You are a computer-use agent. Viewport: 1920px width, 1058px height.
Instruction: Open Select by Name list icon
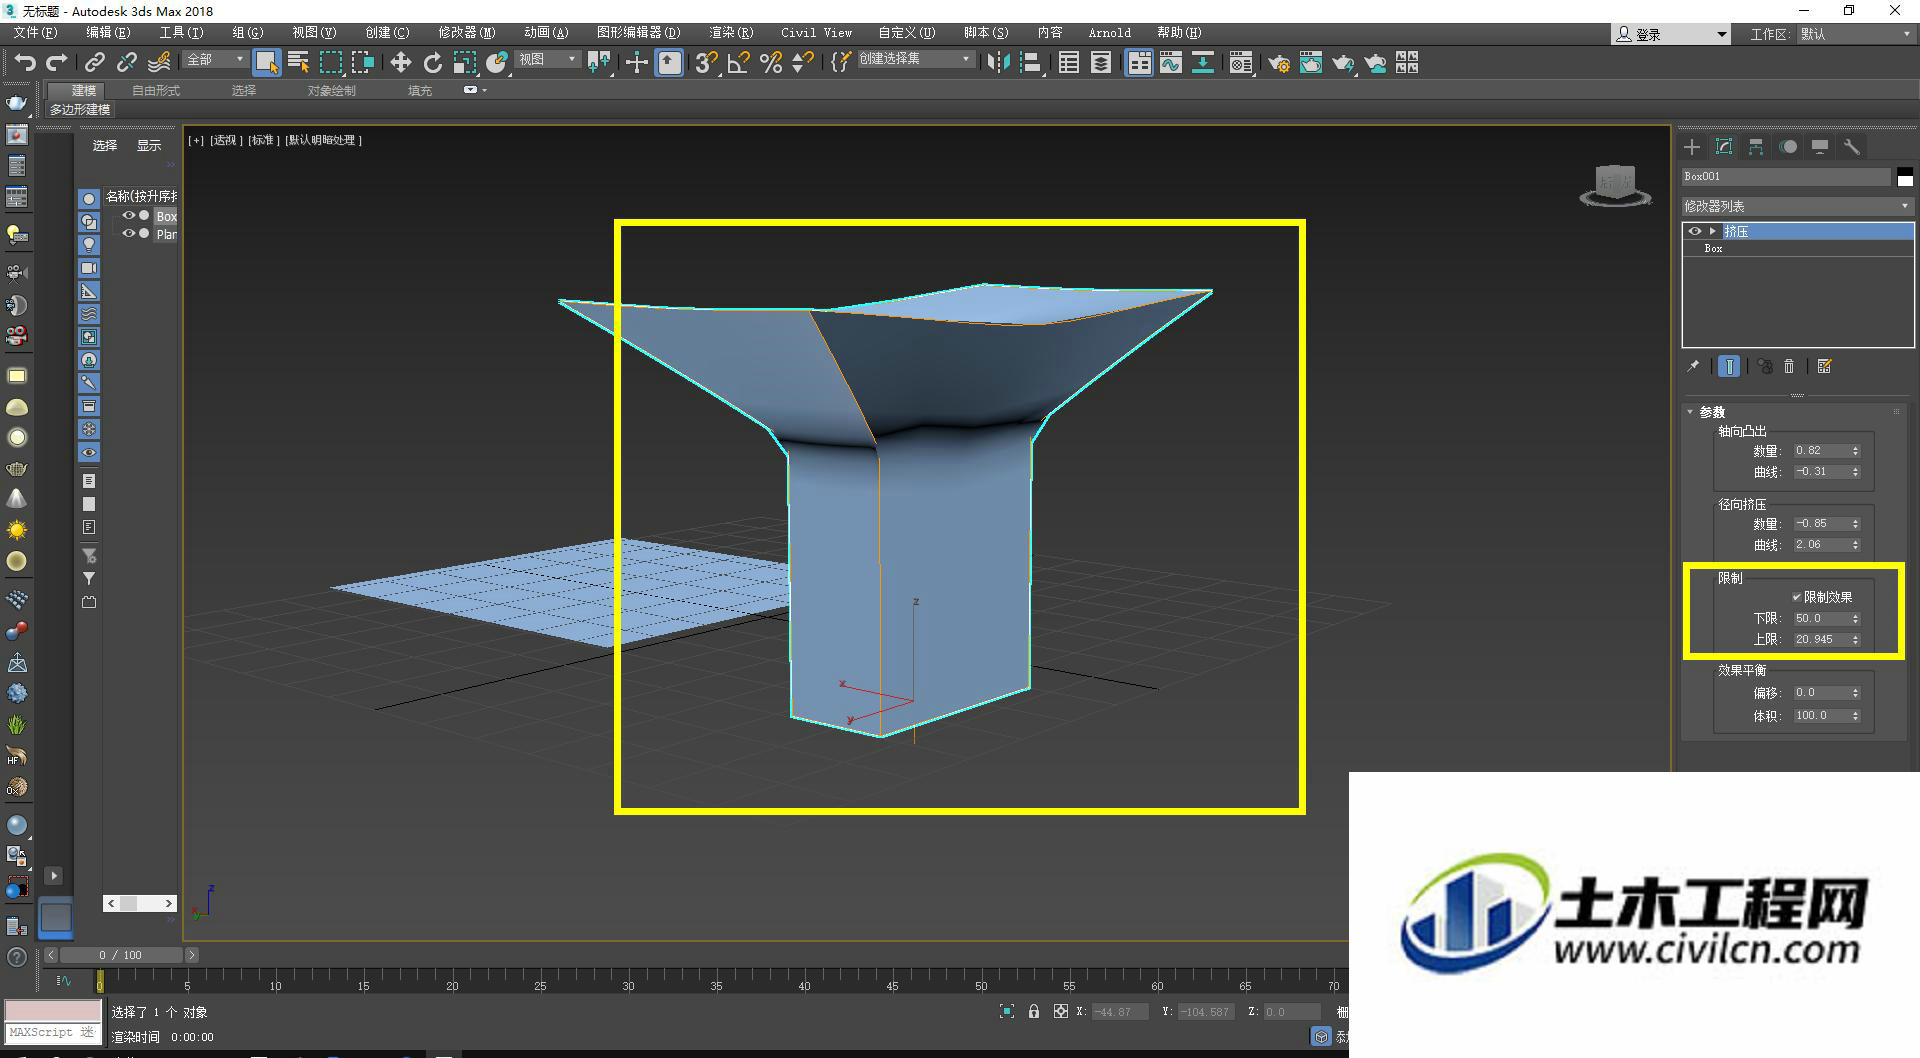coord(298,62)
